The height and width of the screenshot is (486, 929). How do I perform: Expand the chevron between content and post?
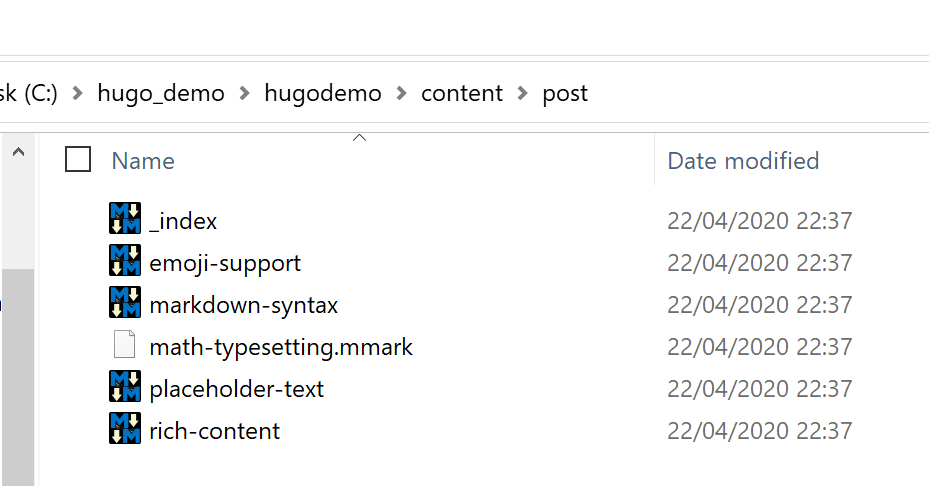click(x=522, y=93)
